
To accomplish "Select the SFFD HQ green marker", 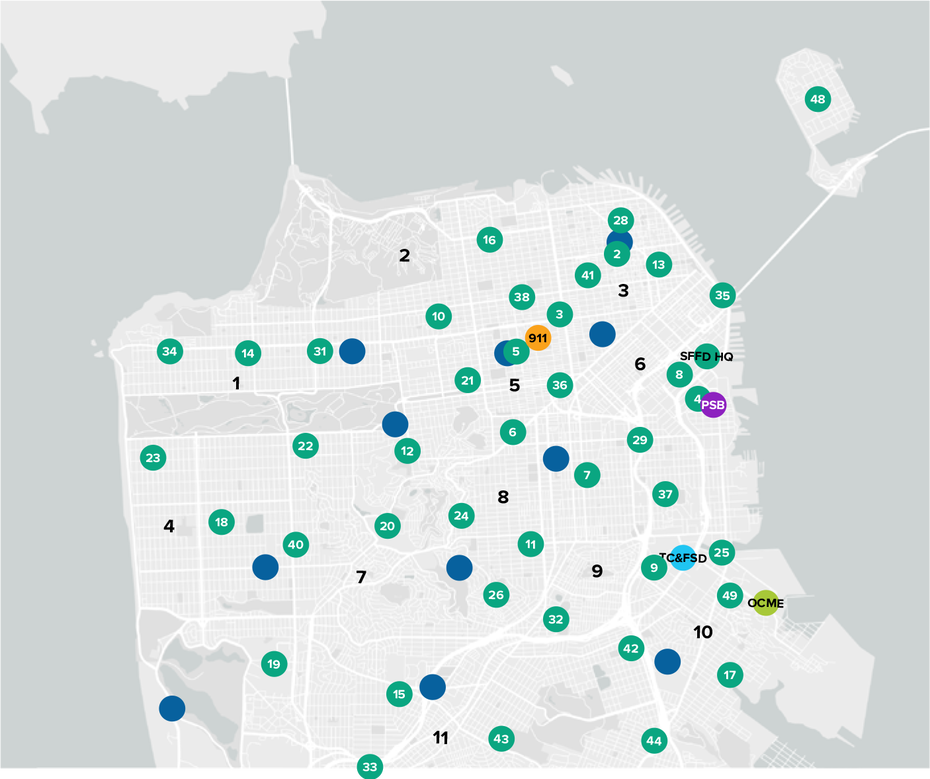I will [706, 356].
